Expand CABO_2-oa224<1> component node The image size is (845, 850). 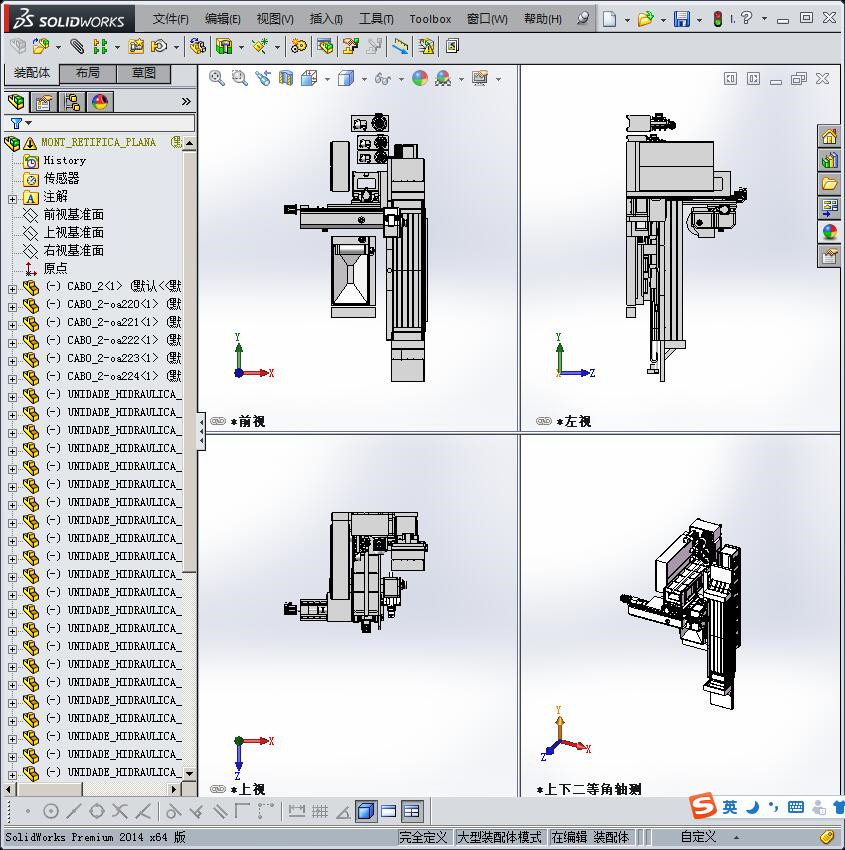[12, 379]
